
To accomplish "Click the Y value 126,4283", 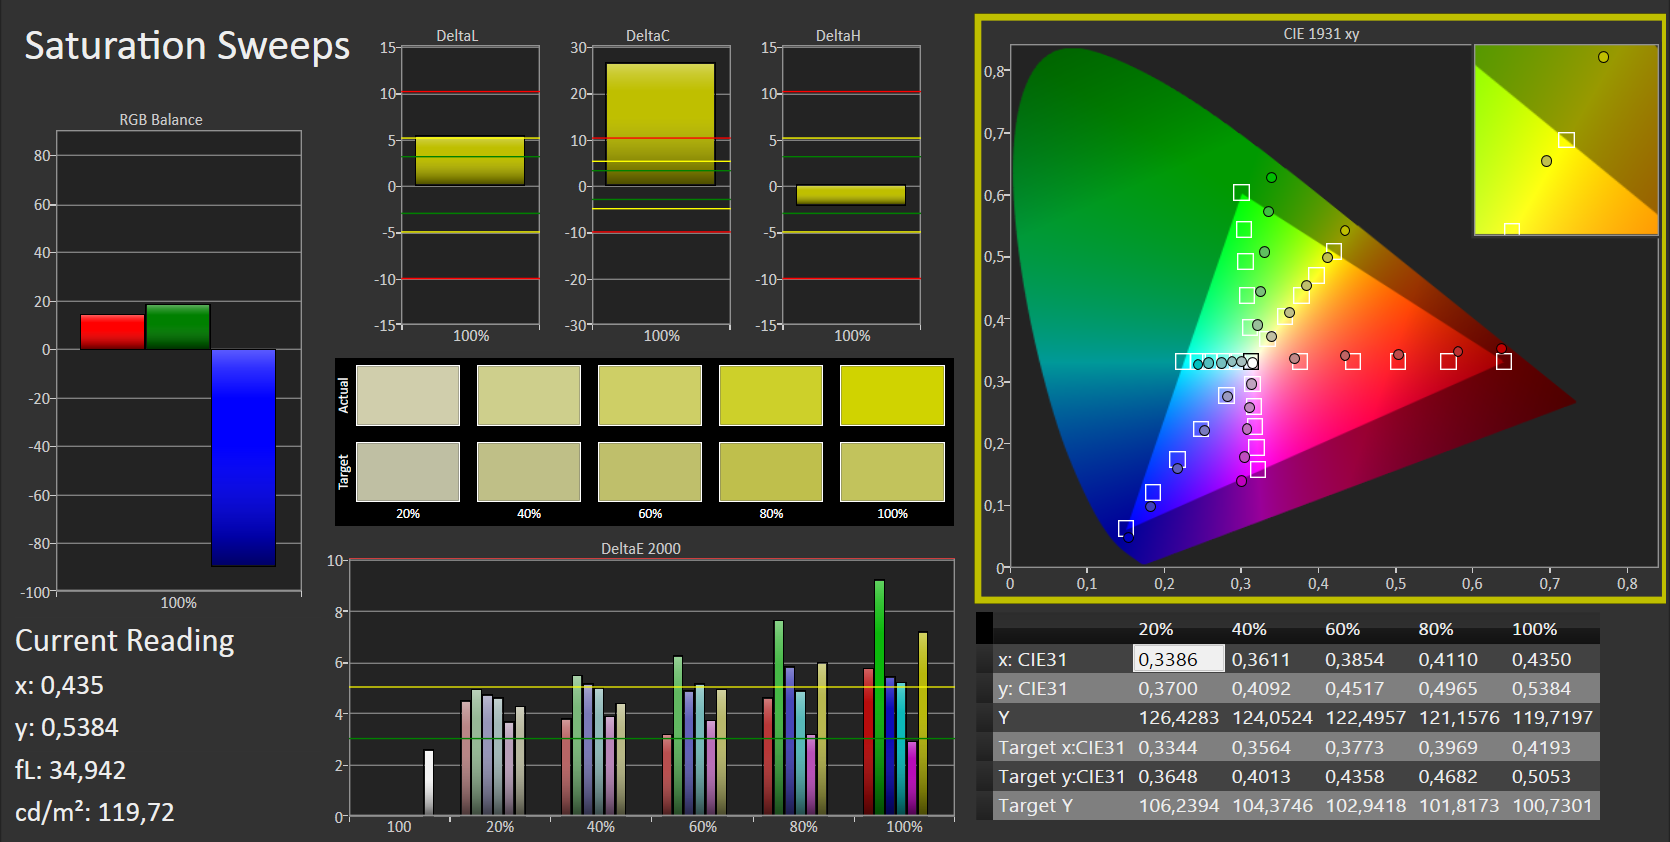I will click(1178, 717).
